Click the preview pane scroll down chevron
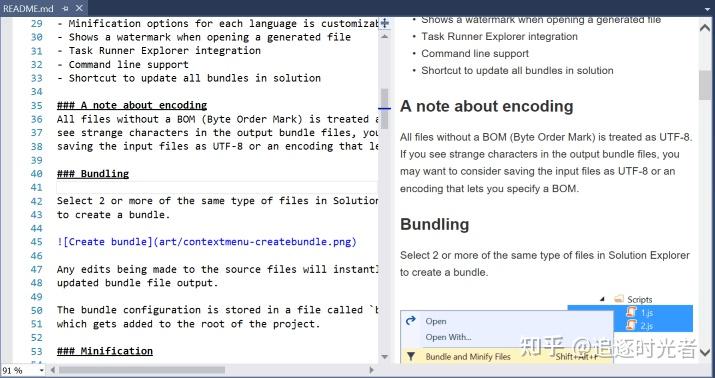Screen dimensions: 715x378 [x=705, y=352]
